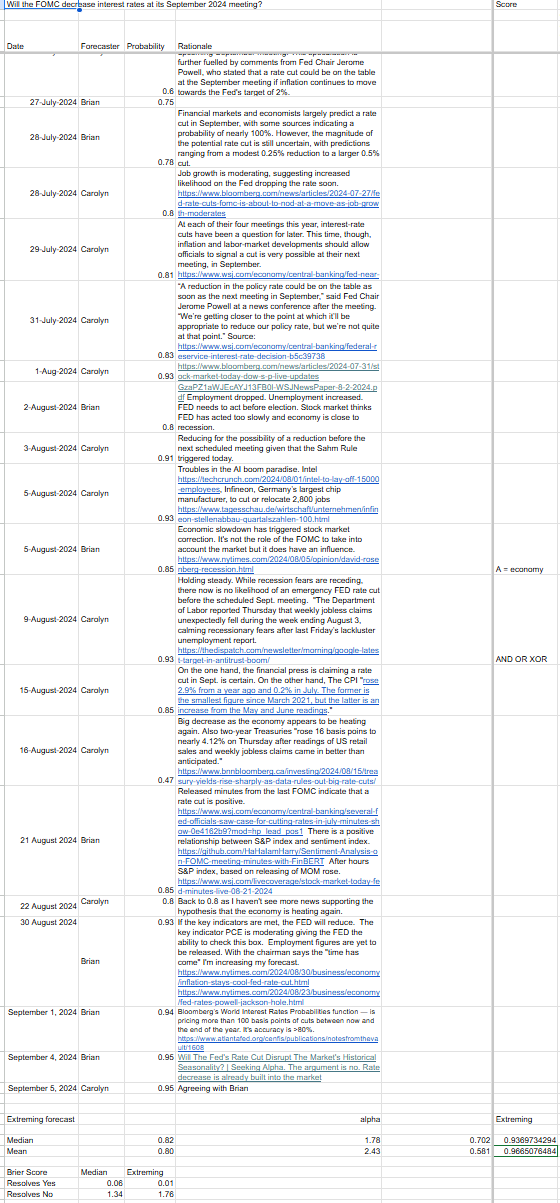The height and width of the screenshot is (1203, 560).
Task: Open the WSJ several-fed-officials minutes link
Action: coord(278,823)
